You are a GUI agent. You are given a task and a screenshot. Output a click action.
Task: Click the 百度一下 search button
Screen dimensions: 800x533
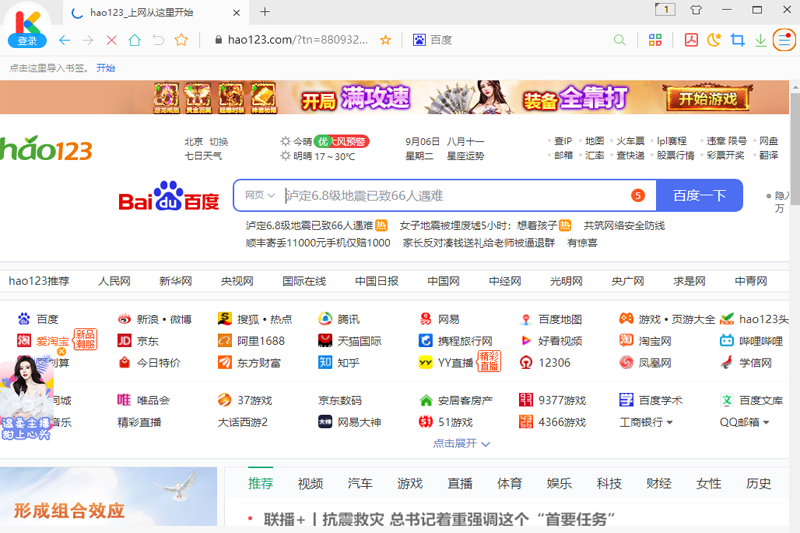click(x=699, y=195)
